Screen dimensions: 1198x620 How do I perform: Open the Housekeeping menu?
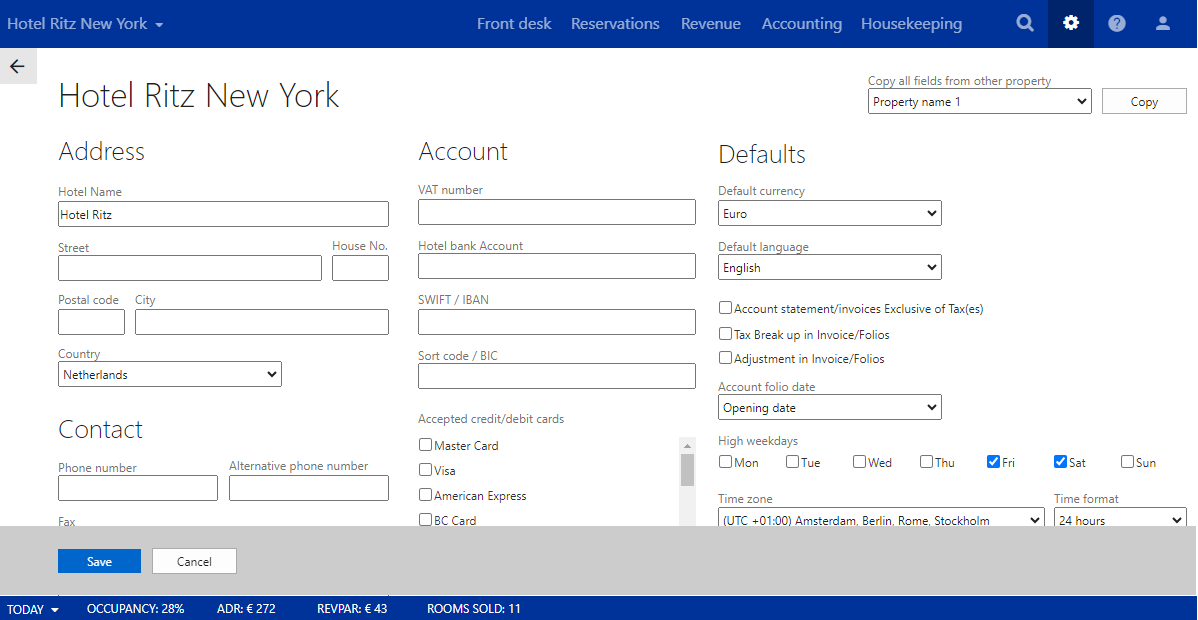coord(911,24)
